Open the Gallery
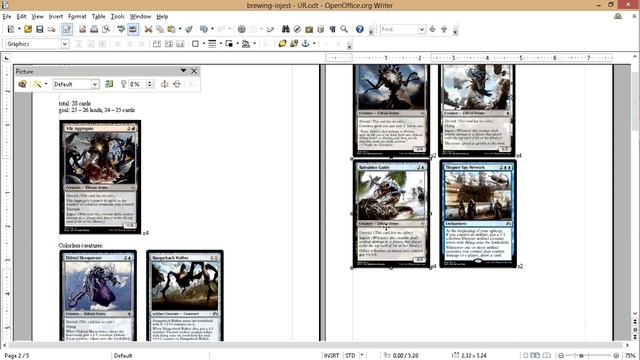The image size is (640, 360). (309, 29)
